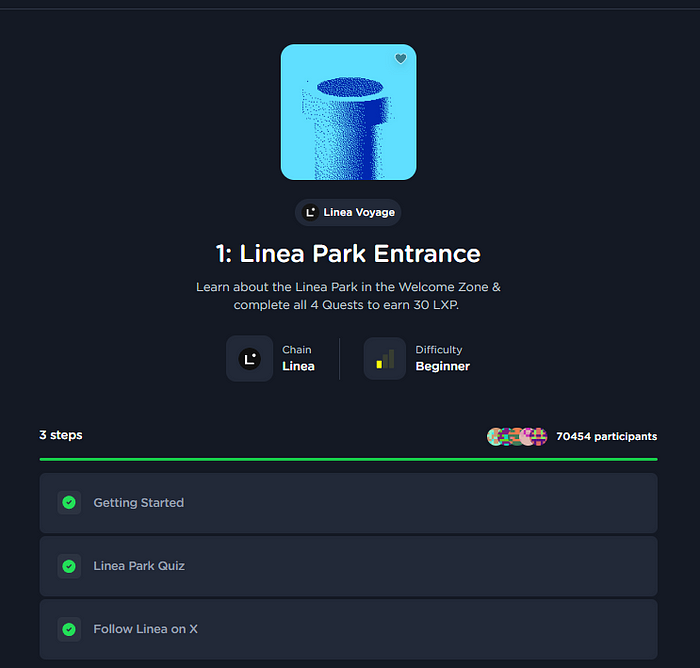Click the Linea chain logo icon
The image size is (700, 668).
[x=250, y=359]
